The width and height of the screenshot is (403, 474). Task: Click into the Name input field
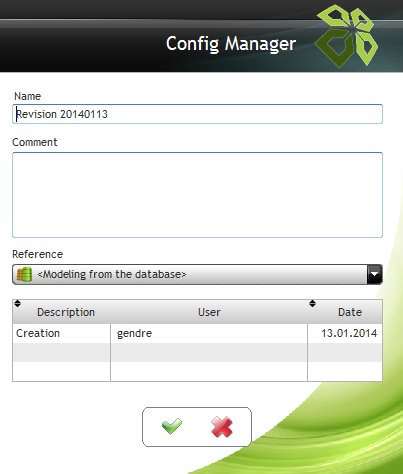(197, 114)
